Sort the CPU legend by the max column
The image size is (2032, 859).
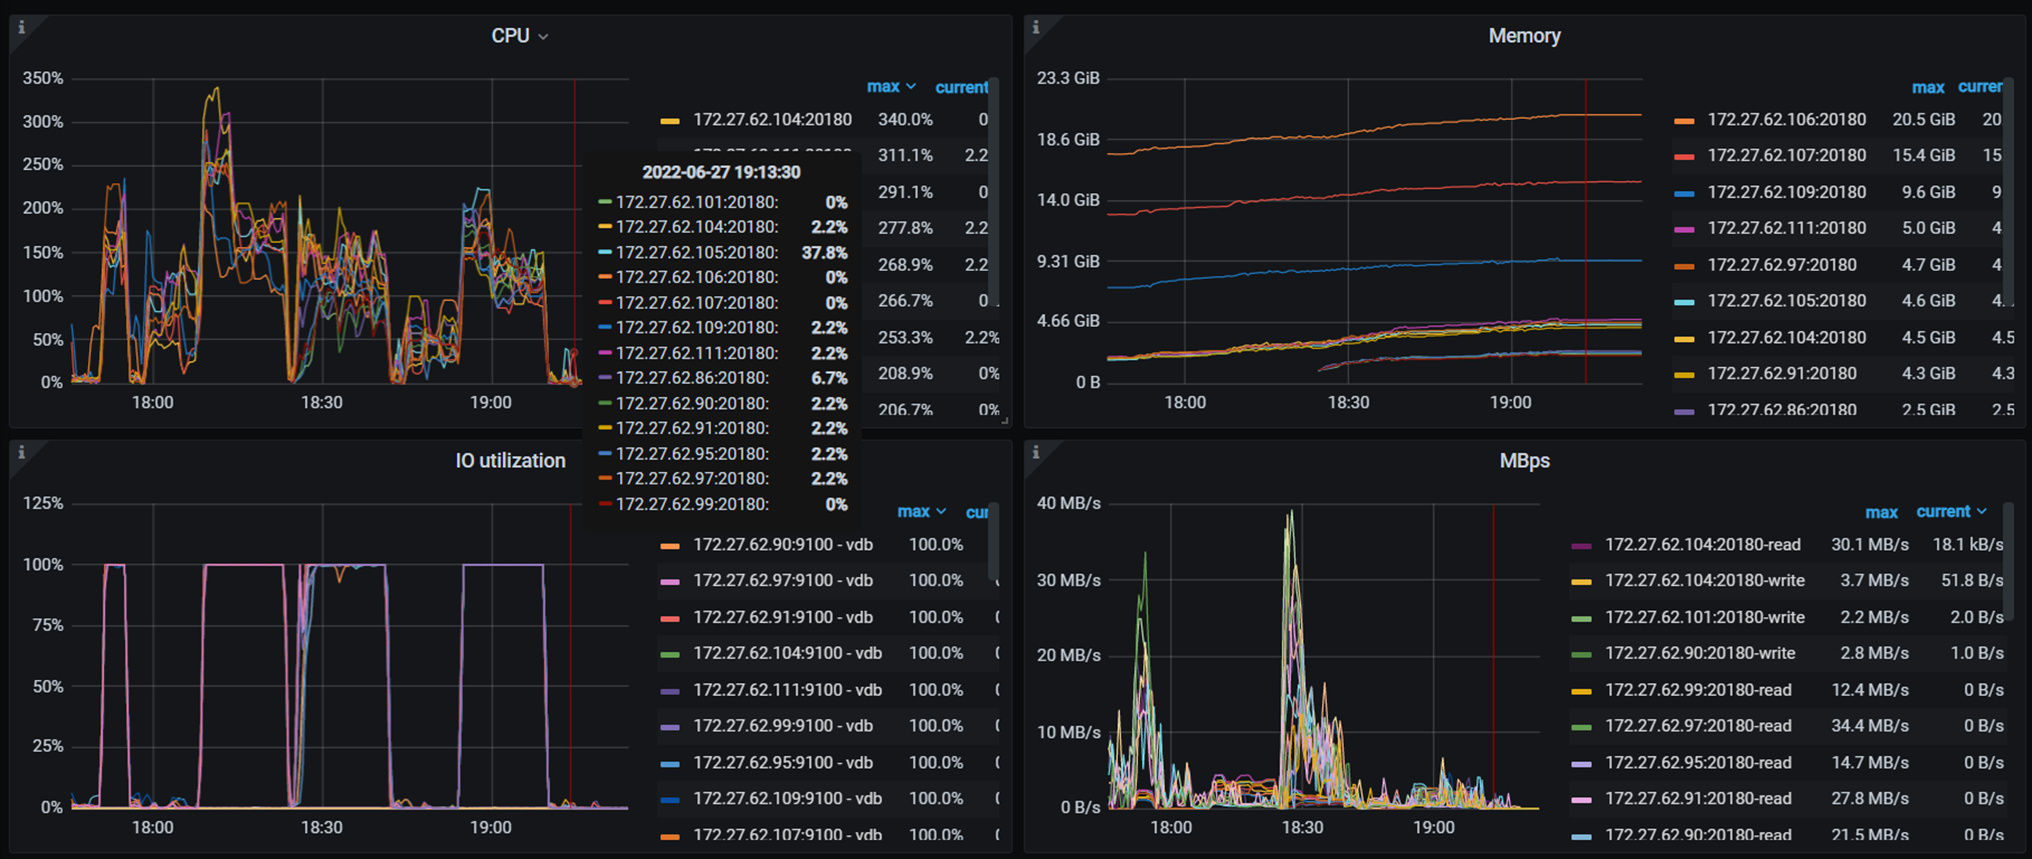(x=890, y=87)
